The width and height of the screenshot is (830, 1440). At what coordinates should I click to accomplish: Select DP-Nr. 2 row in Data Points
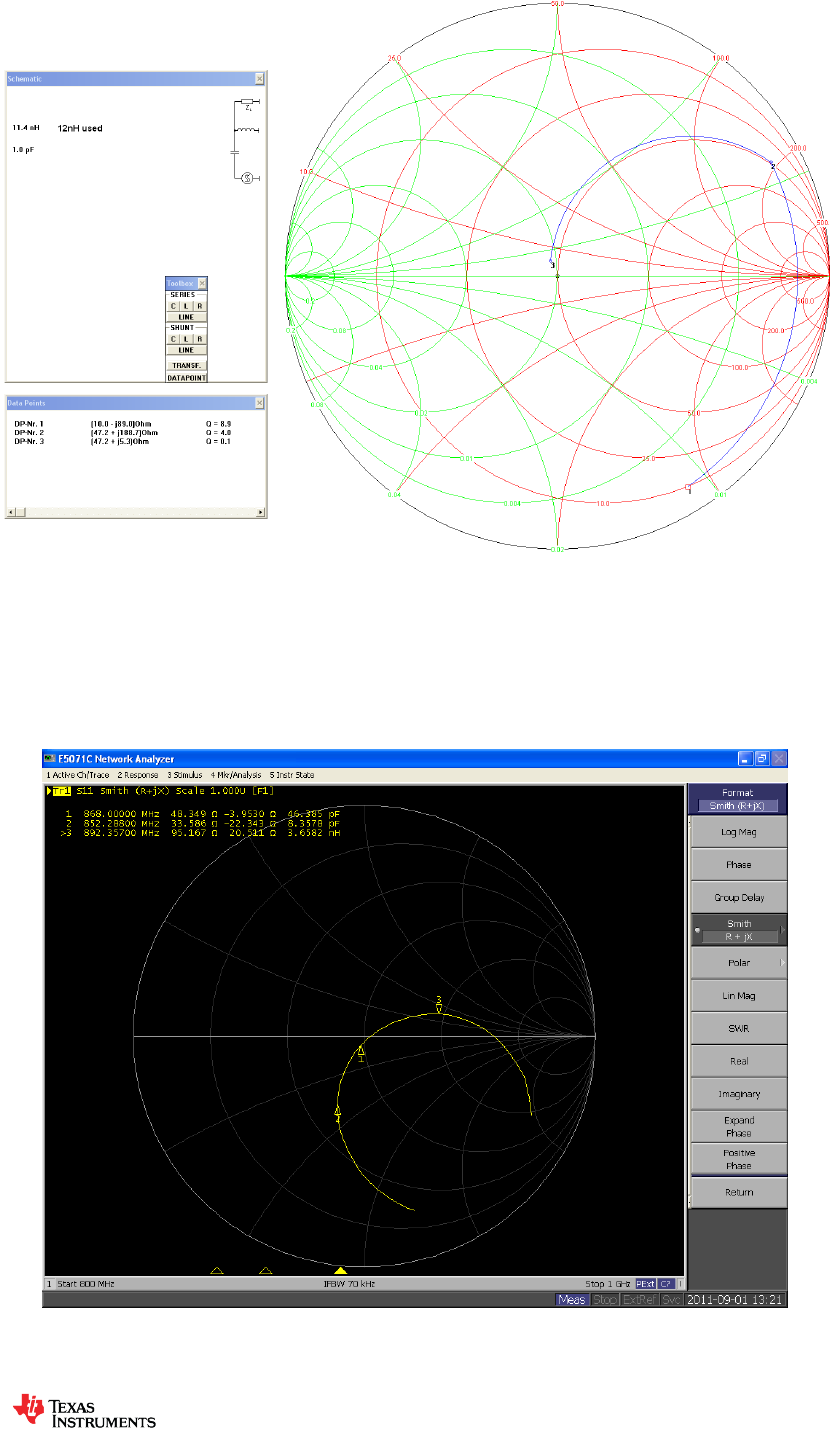[123, 432]
